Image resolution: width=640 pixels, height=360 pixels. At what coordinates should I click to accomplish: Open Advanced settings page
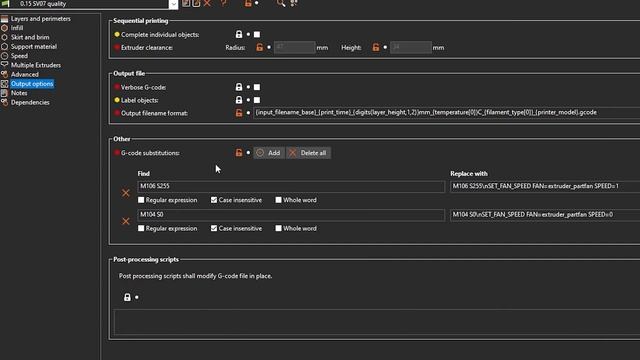pos(24,75)
